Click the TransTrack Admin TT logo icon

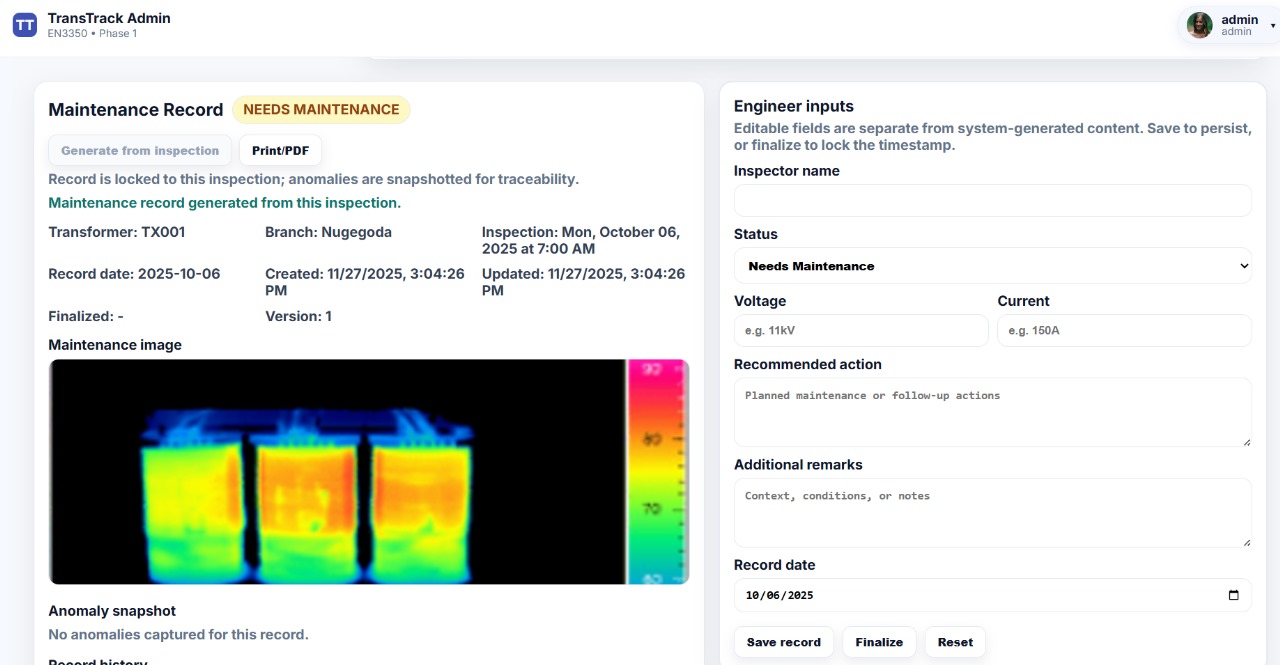coord(24,24)
